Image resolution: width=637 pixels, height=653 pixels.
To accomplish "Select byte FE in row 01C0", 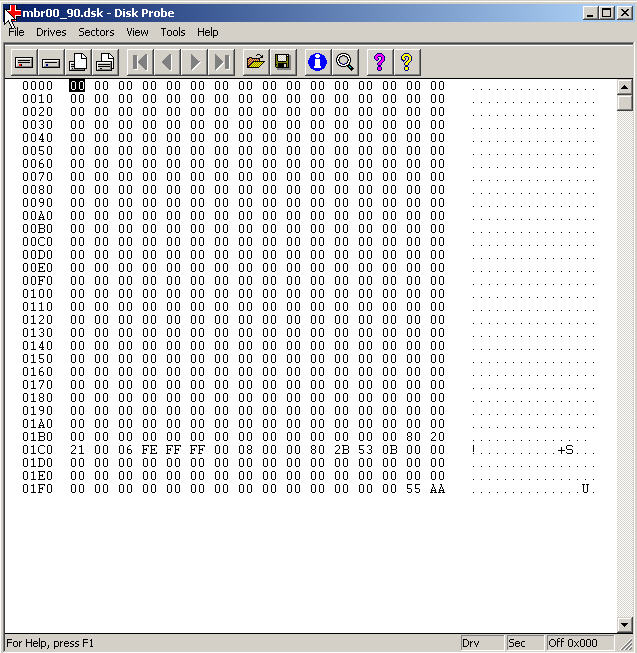I will [149, 450].
